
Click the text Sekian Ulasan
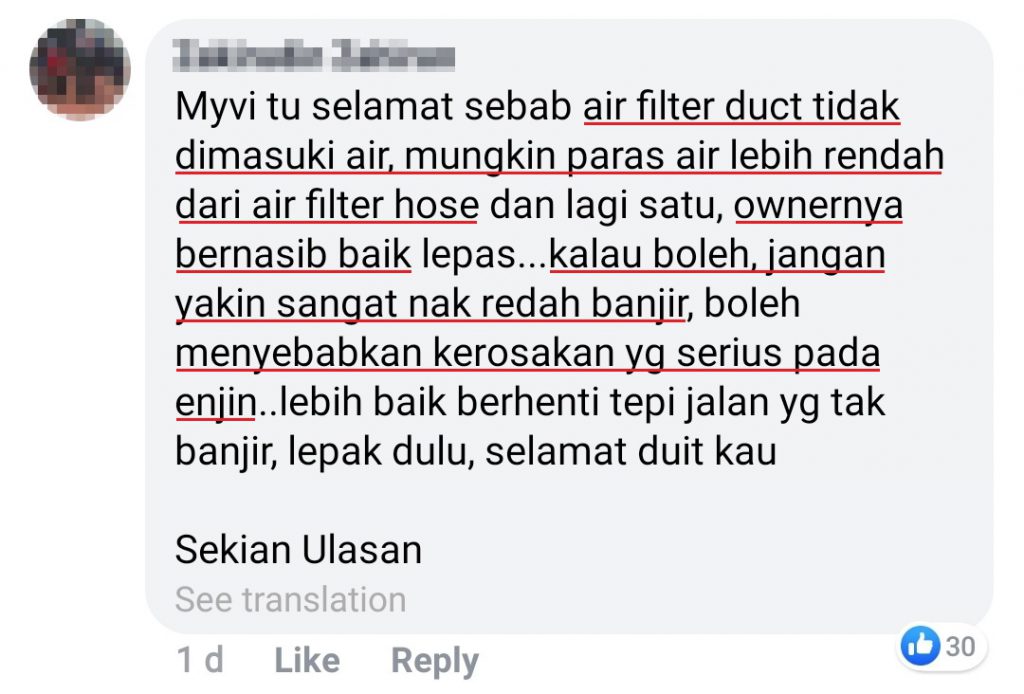298,549
